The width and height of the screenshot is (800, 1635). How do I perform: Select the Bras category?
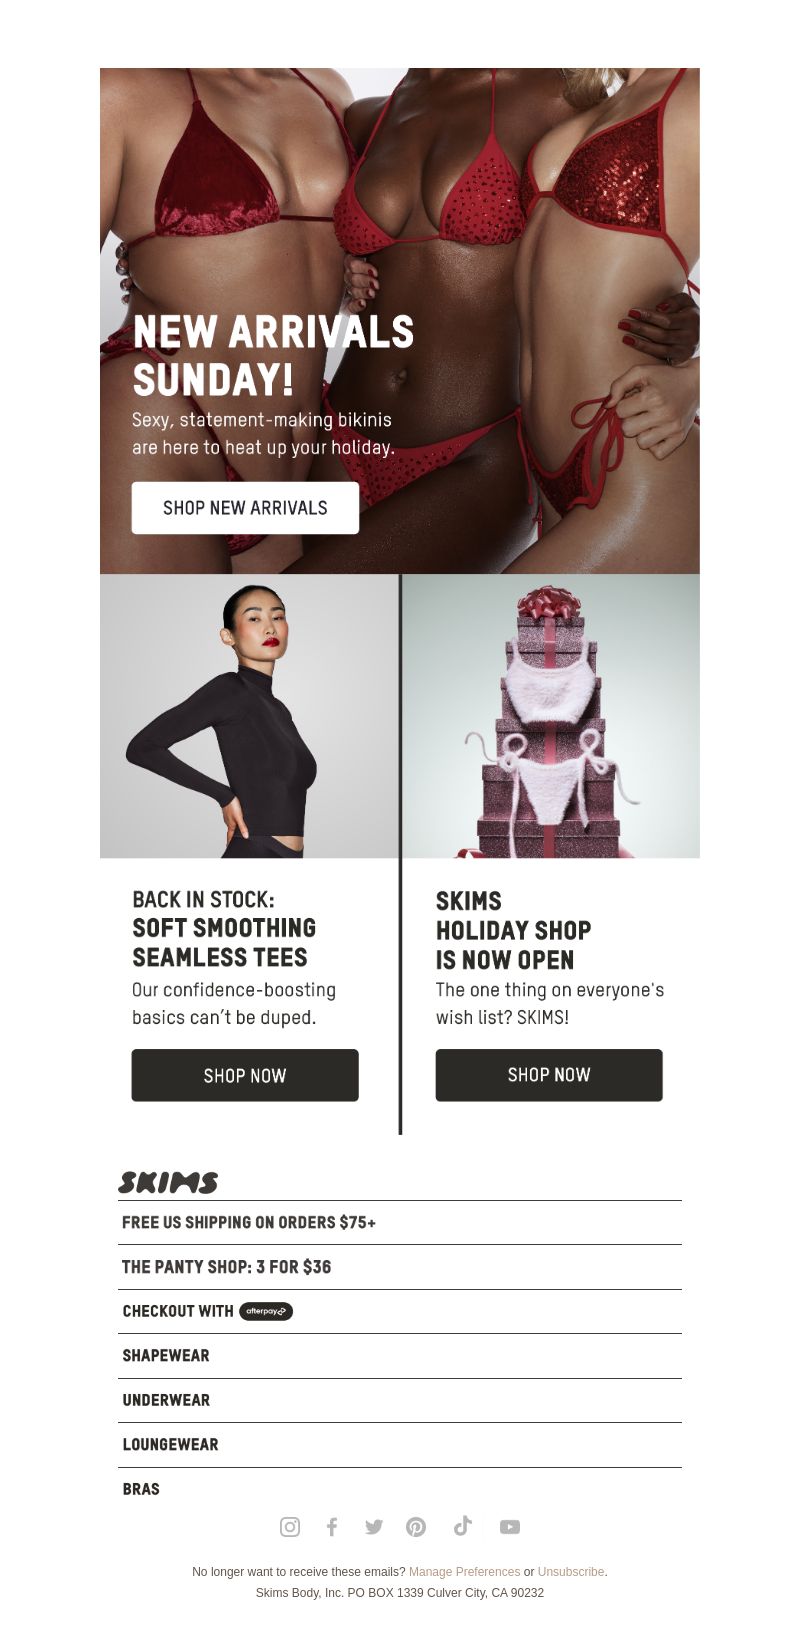pos(141,1489)
